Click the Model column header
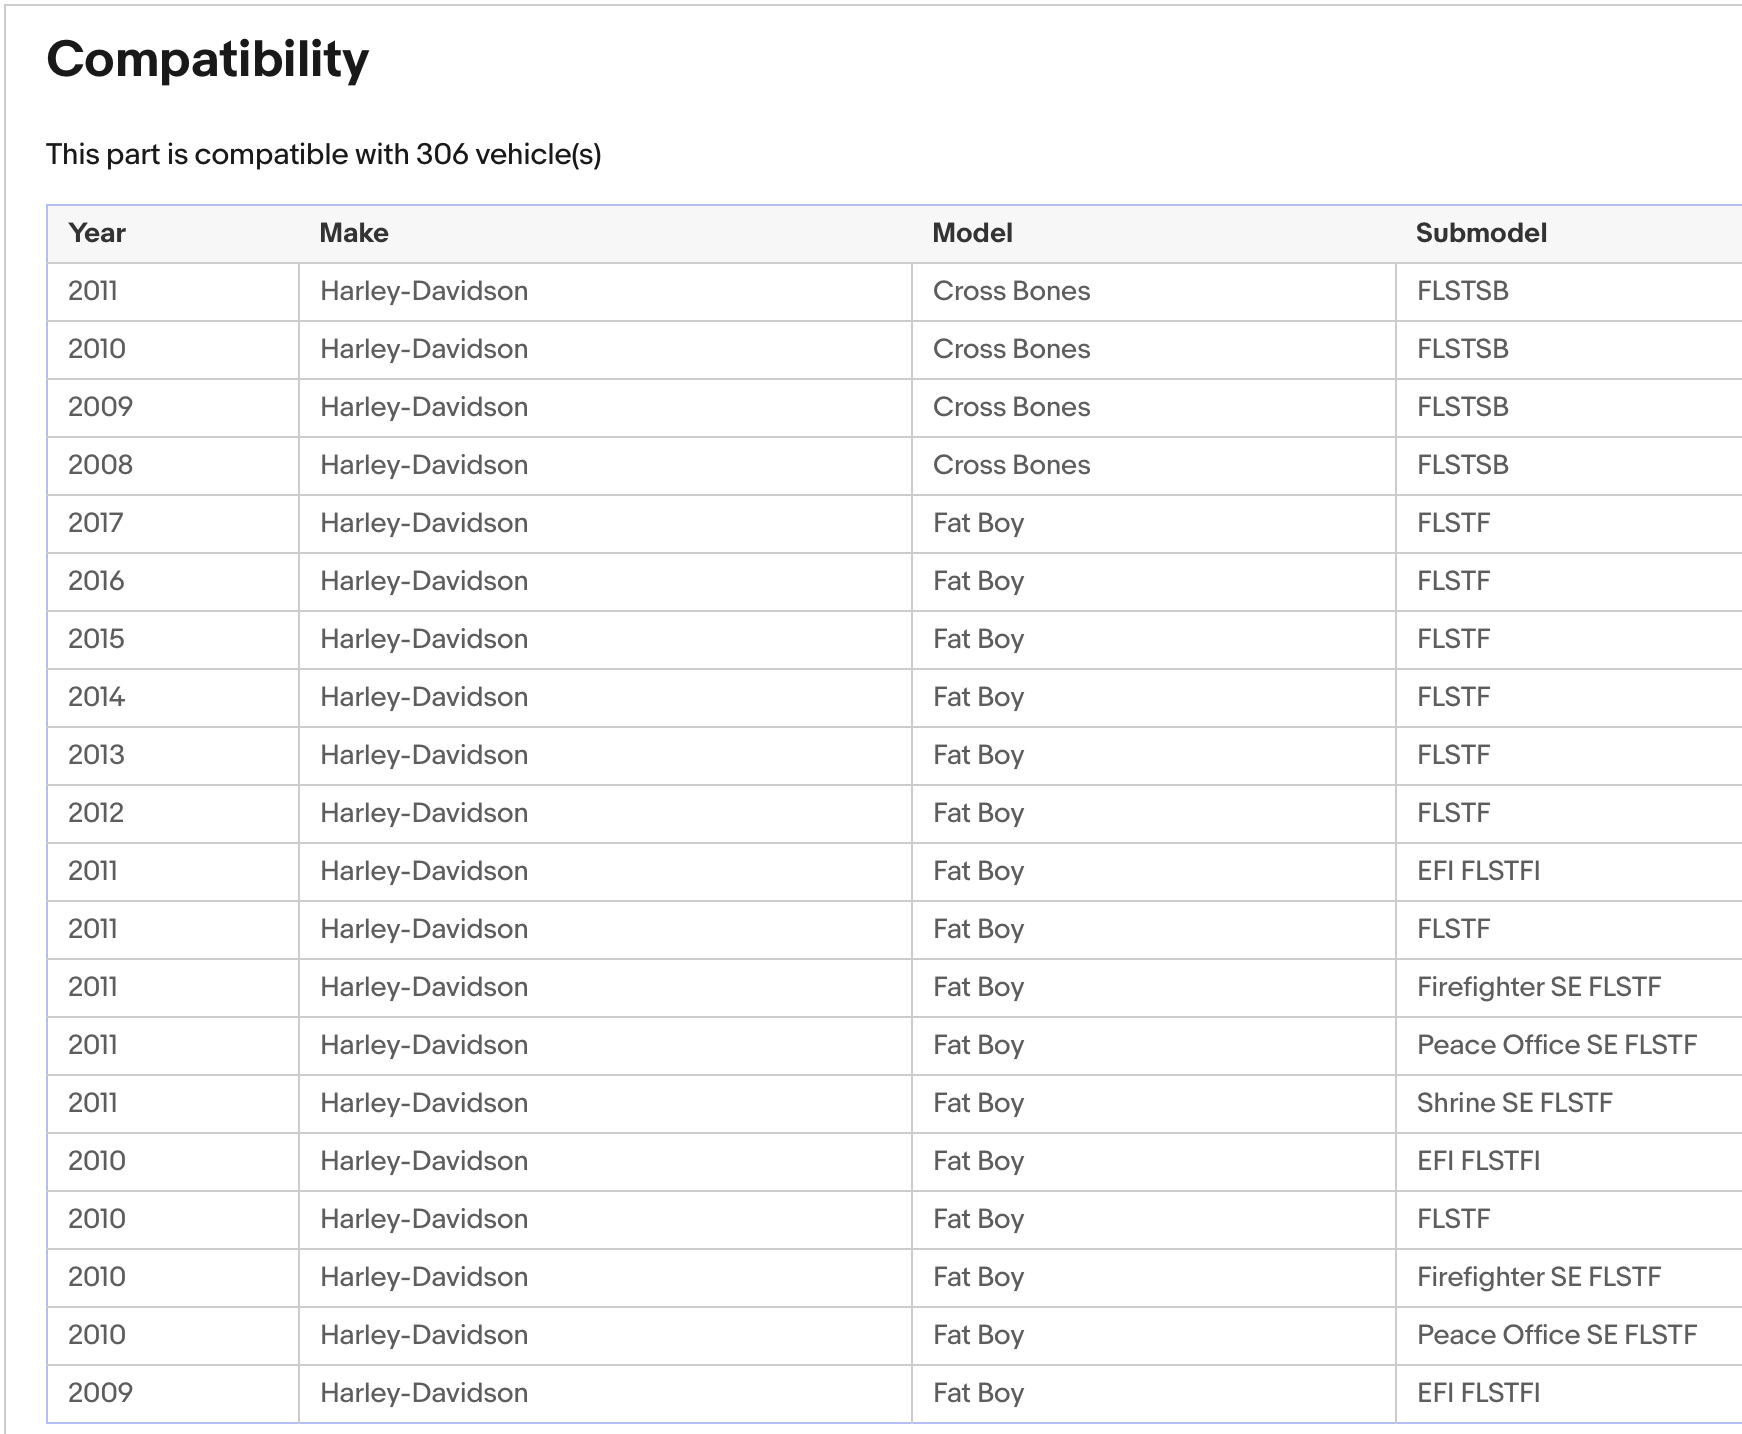Screen dimensions: 1742x1434 972,233
